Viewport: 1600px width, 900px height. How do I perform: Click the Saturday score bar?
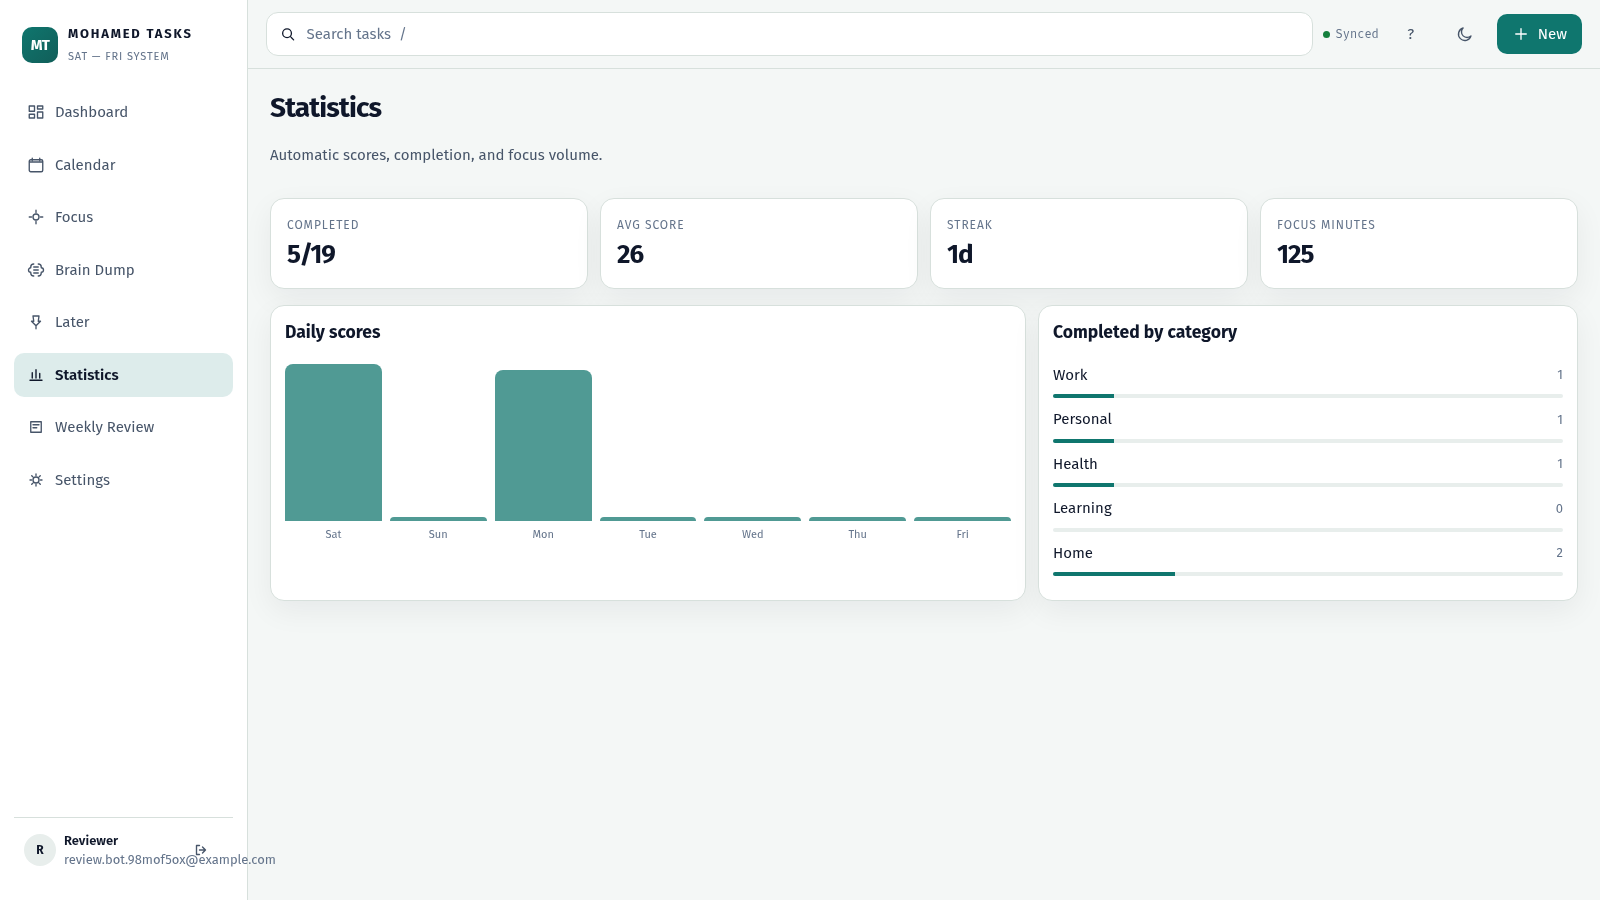333,442
